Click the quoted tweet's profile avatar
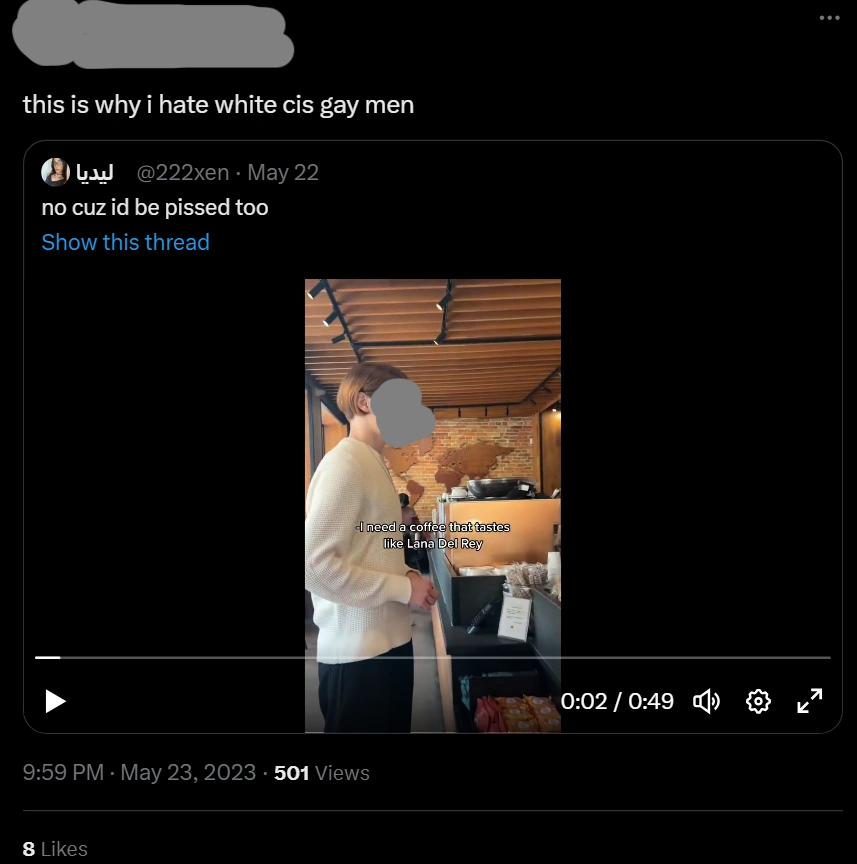857x864 pixels. (55, 172)
